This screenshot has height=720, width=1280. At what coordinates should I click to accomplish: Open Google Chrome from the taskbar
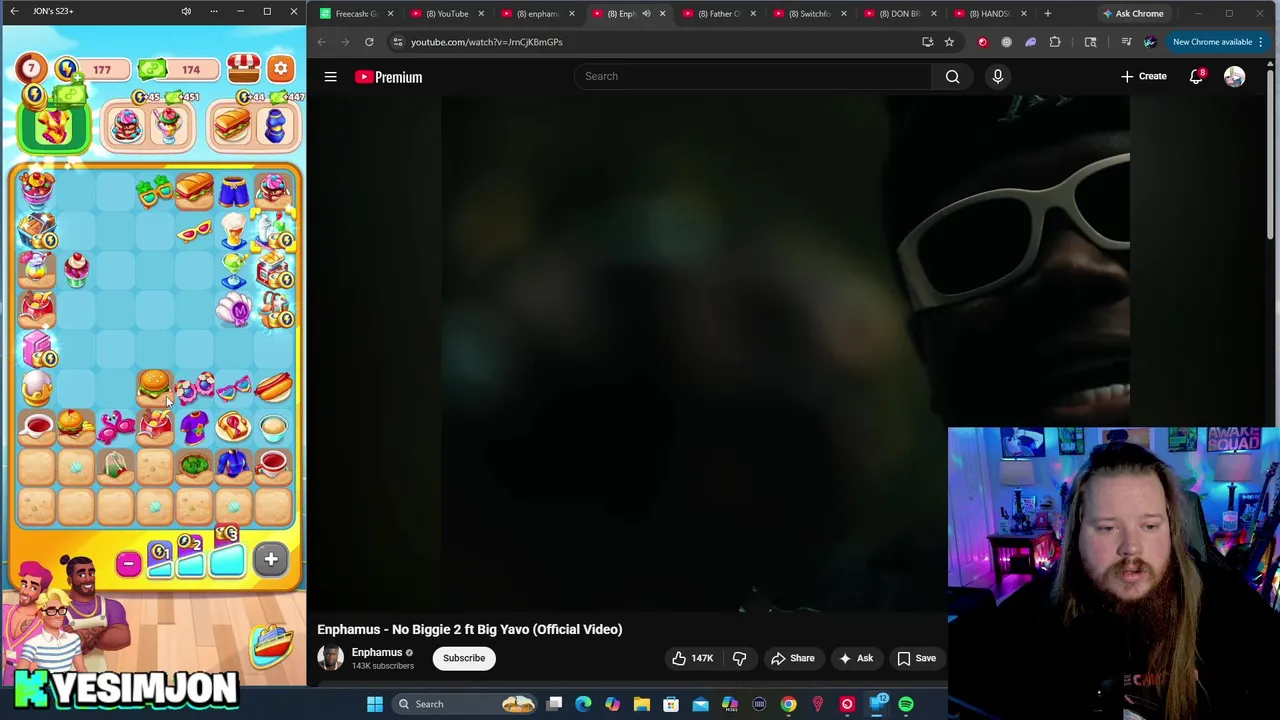789,704
